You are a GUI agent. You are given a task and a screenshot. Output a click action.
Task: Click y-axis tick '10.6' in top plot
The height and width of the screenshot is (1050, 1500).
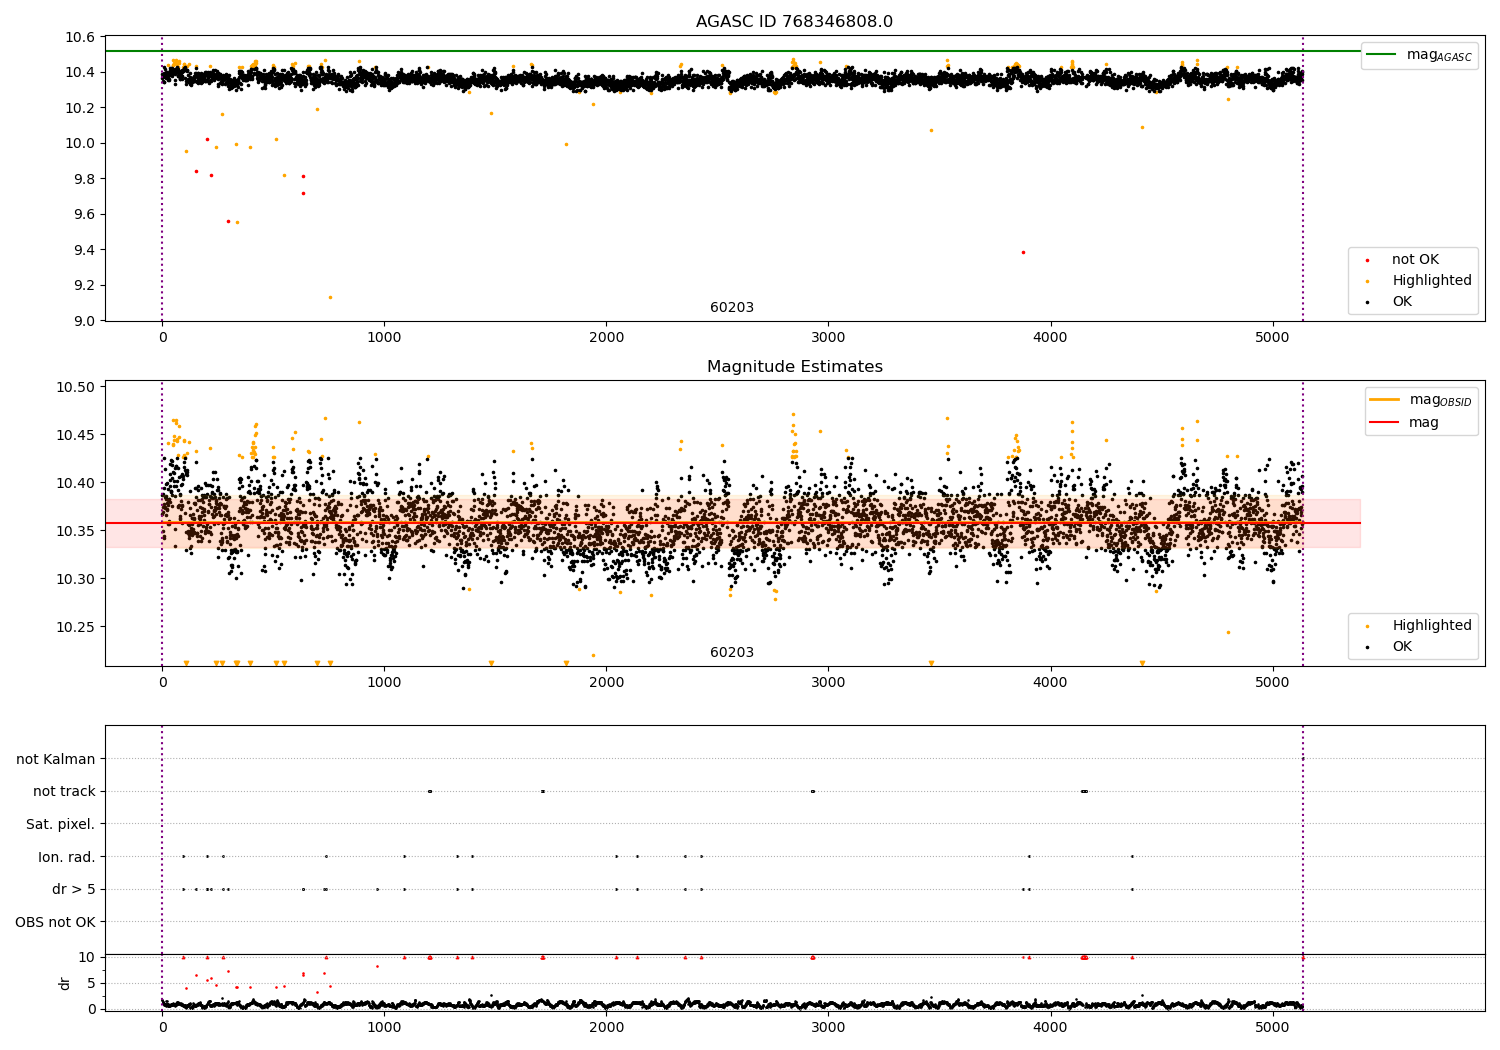[x=82, y=37]
